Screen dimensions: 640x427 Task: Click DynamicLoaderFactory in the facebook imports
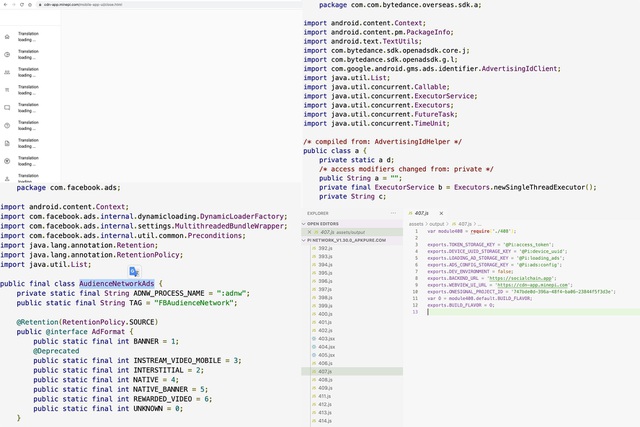242,216
